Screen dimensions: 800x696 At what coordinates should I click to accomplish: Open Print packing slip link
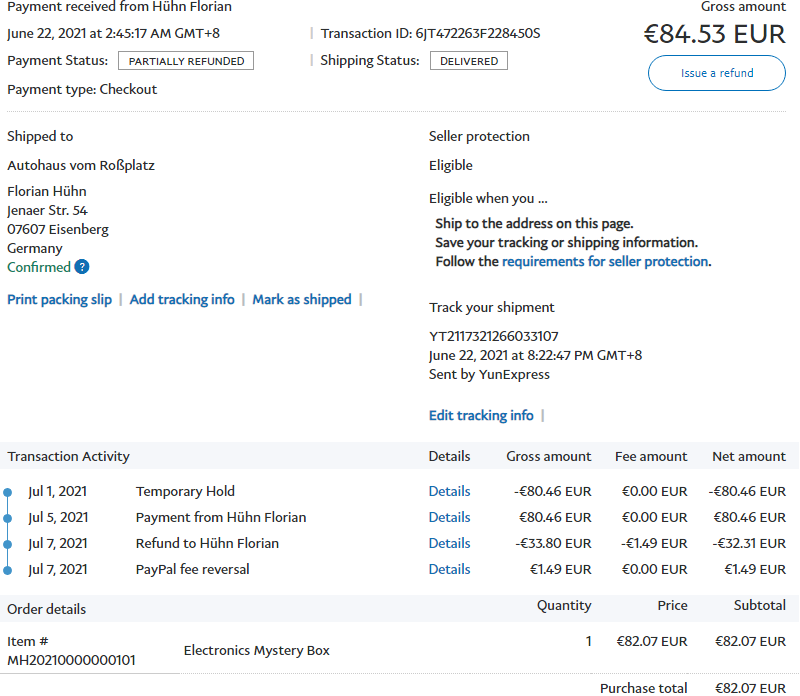(59, 299)
